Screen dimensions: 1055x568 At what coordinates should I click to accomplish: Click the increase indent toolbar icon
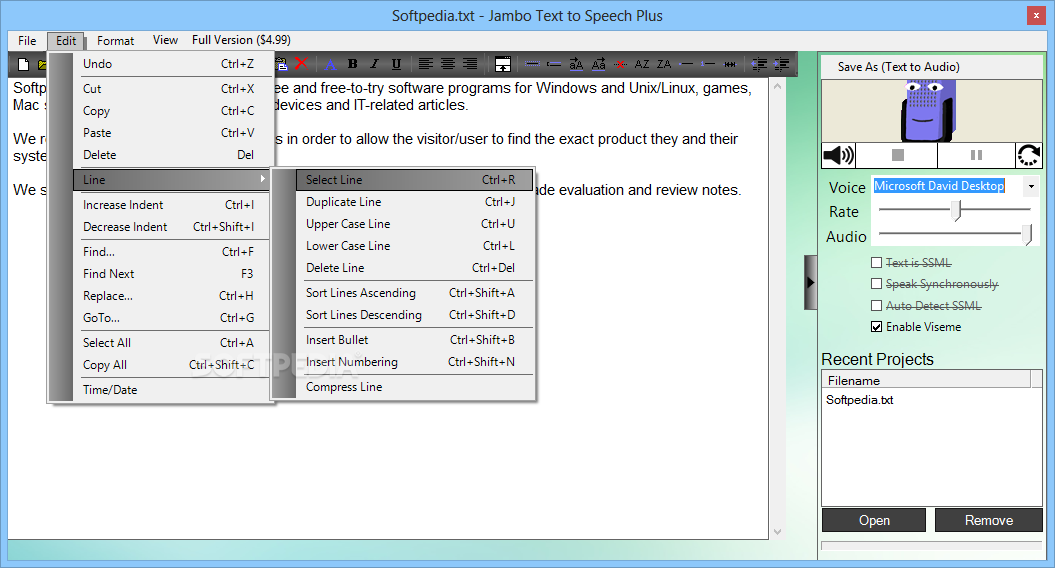tap(781, 65)
